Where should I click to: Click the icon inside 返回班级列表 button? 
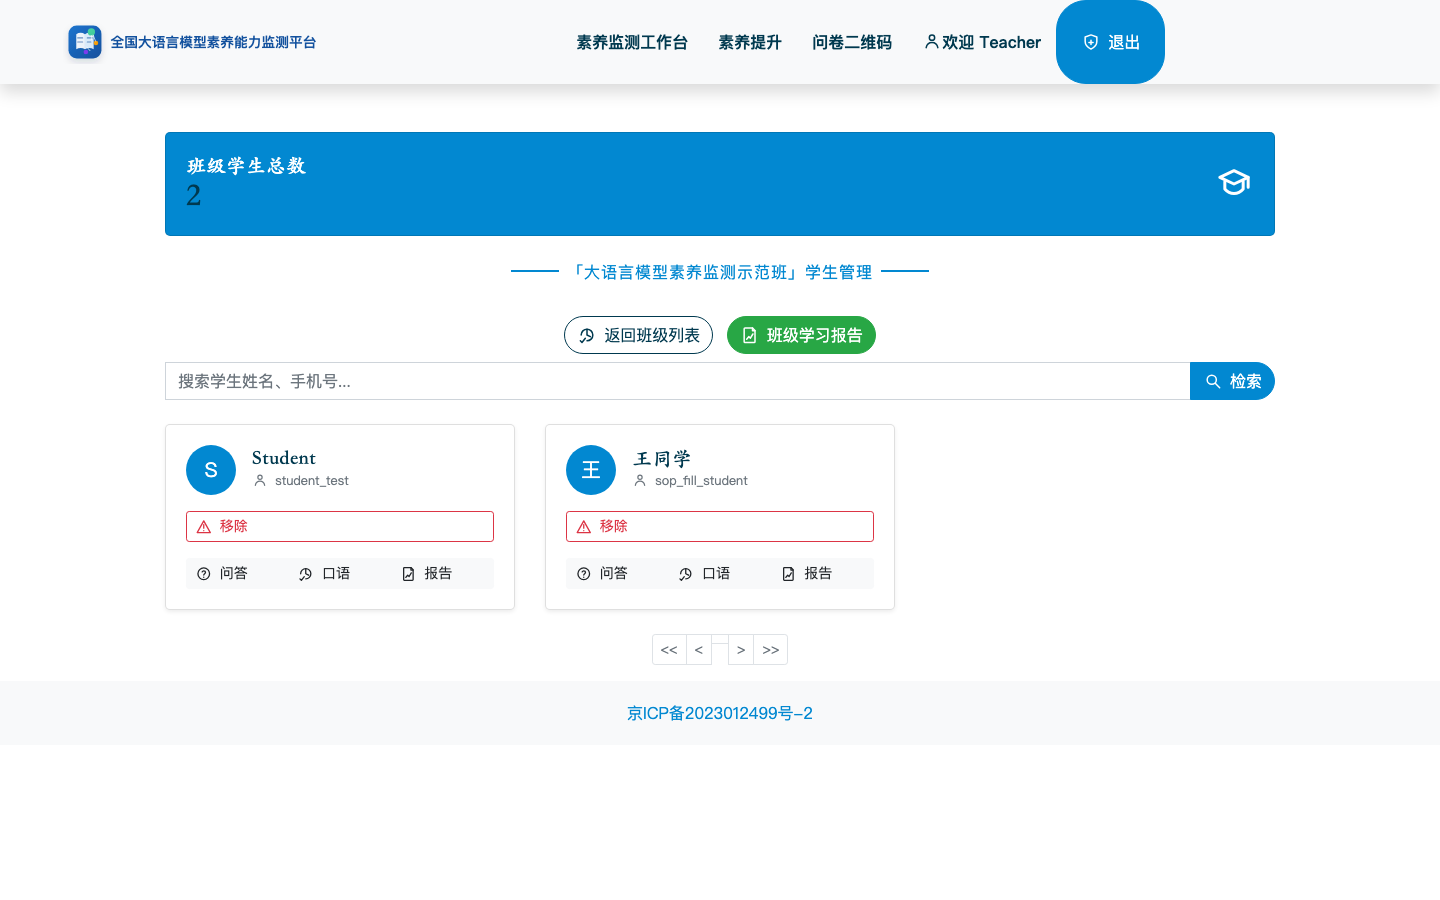[x=587, y=336]
